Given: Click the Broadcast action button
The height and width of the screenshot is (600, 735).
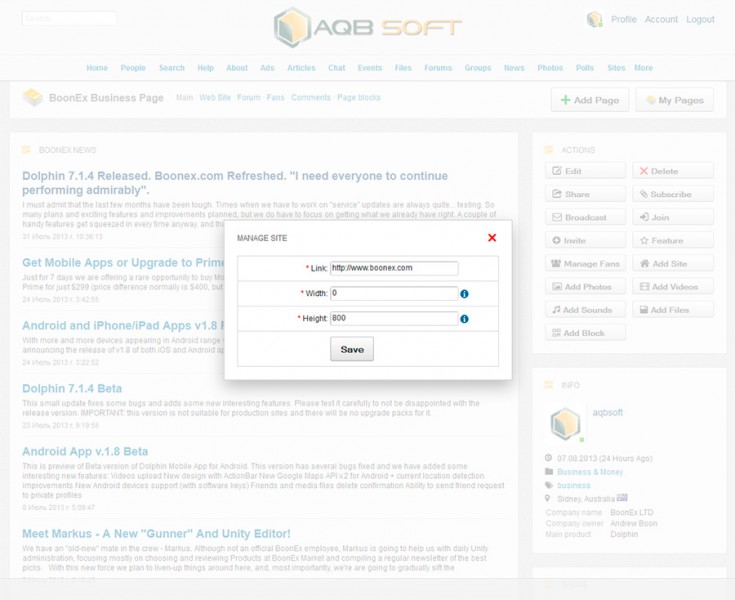Looking at the screenshot, I should point(585,218).
